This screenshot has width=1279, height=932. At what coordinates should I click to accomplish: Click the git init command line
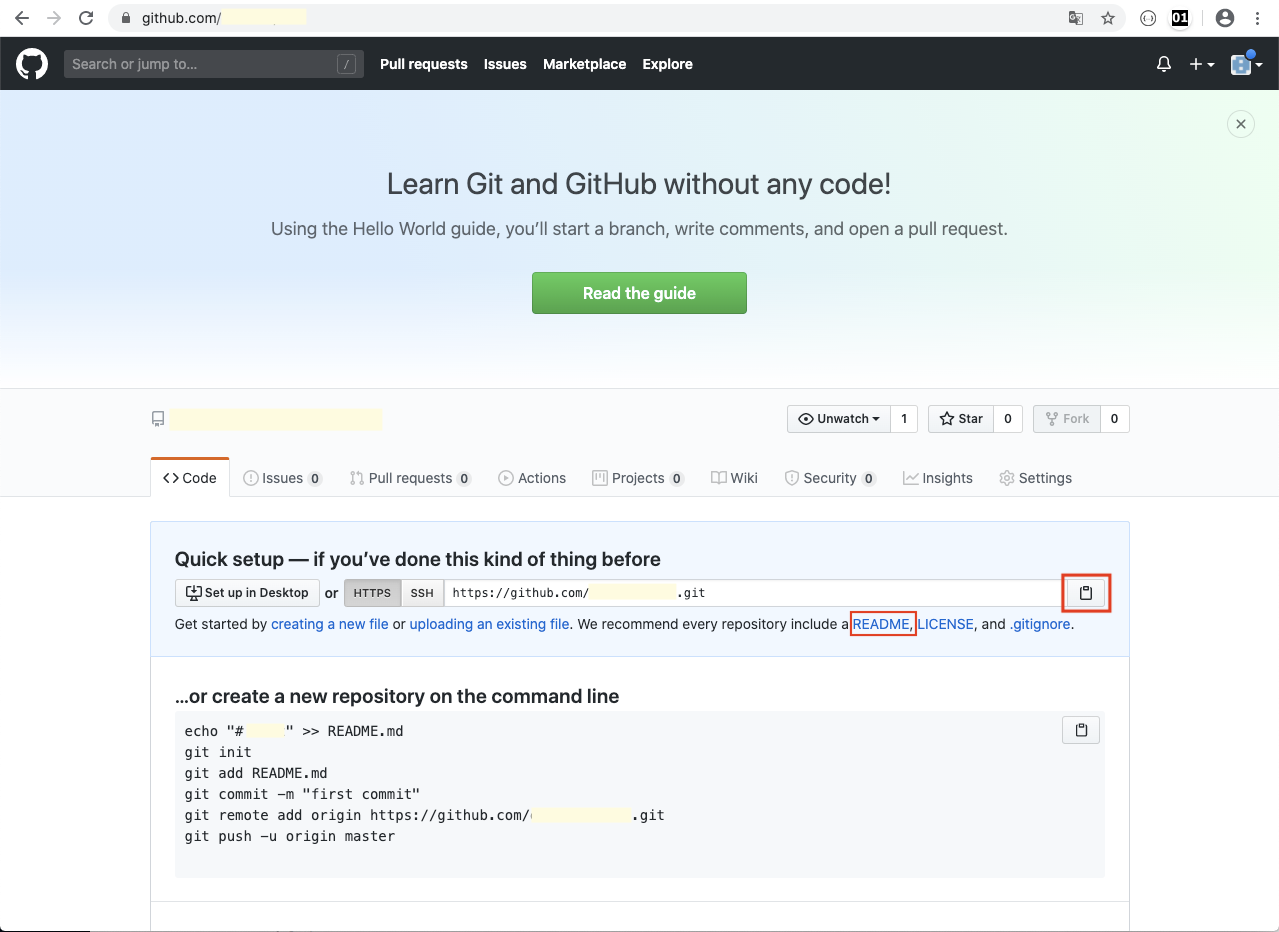(218, 752)
